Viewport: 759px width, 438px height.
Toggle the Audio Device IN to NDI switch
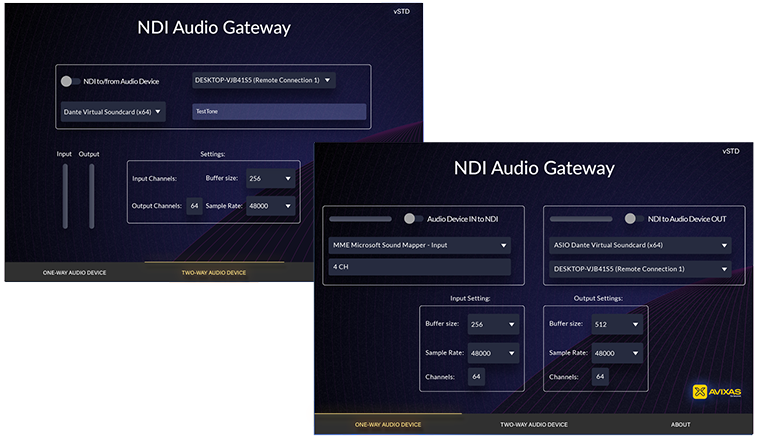click(x=414, y=219)
